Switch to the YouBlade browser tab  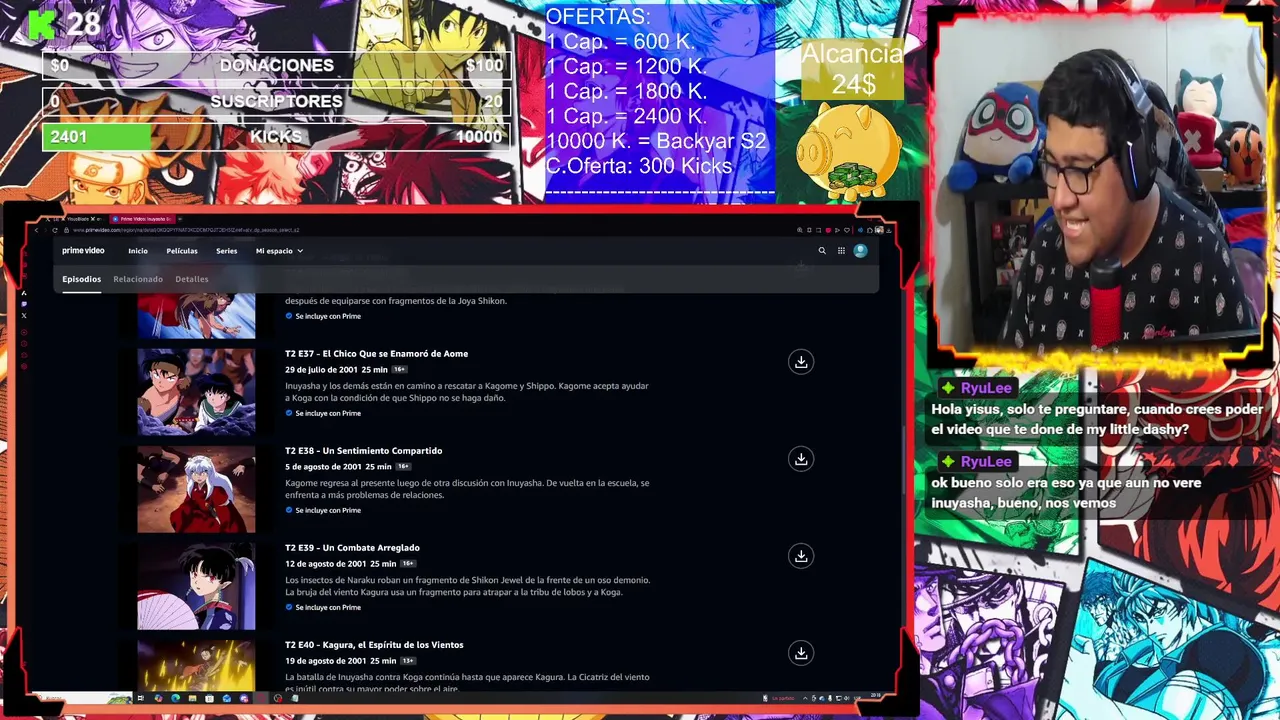tap(81, 219)
